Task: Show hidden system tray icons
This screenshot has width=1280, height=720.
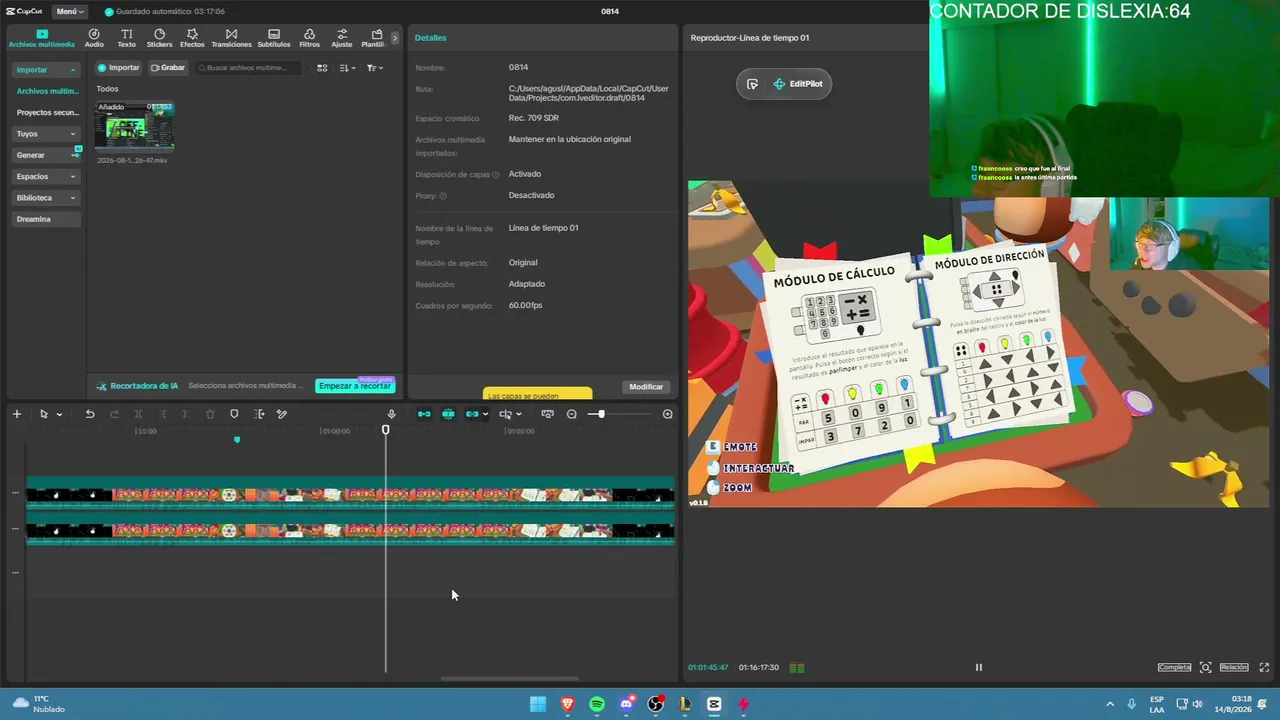Action: tap(1109, 704)
